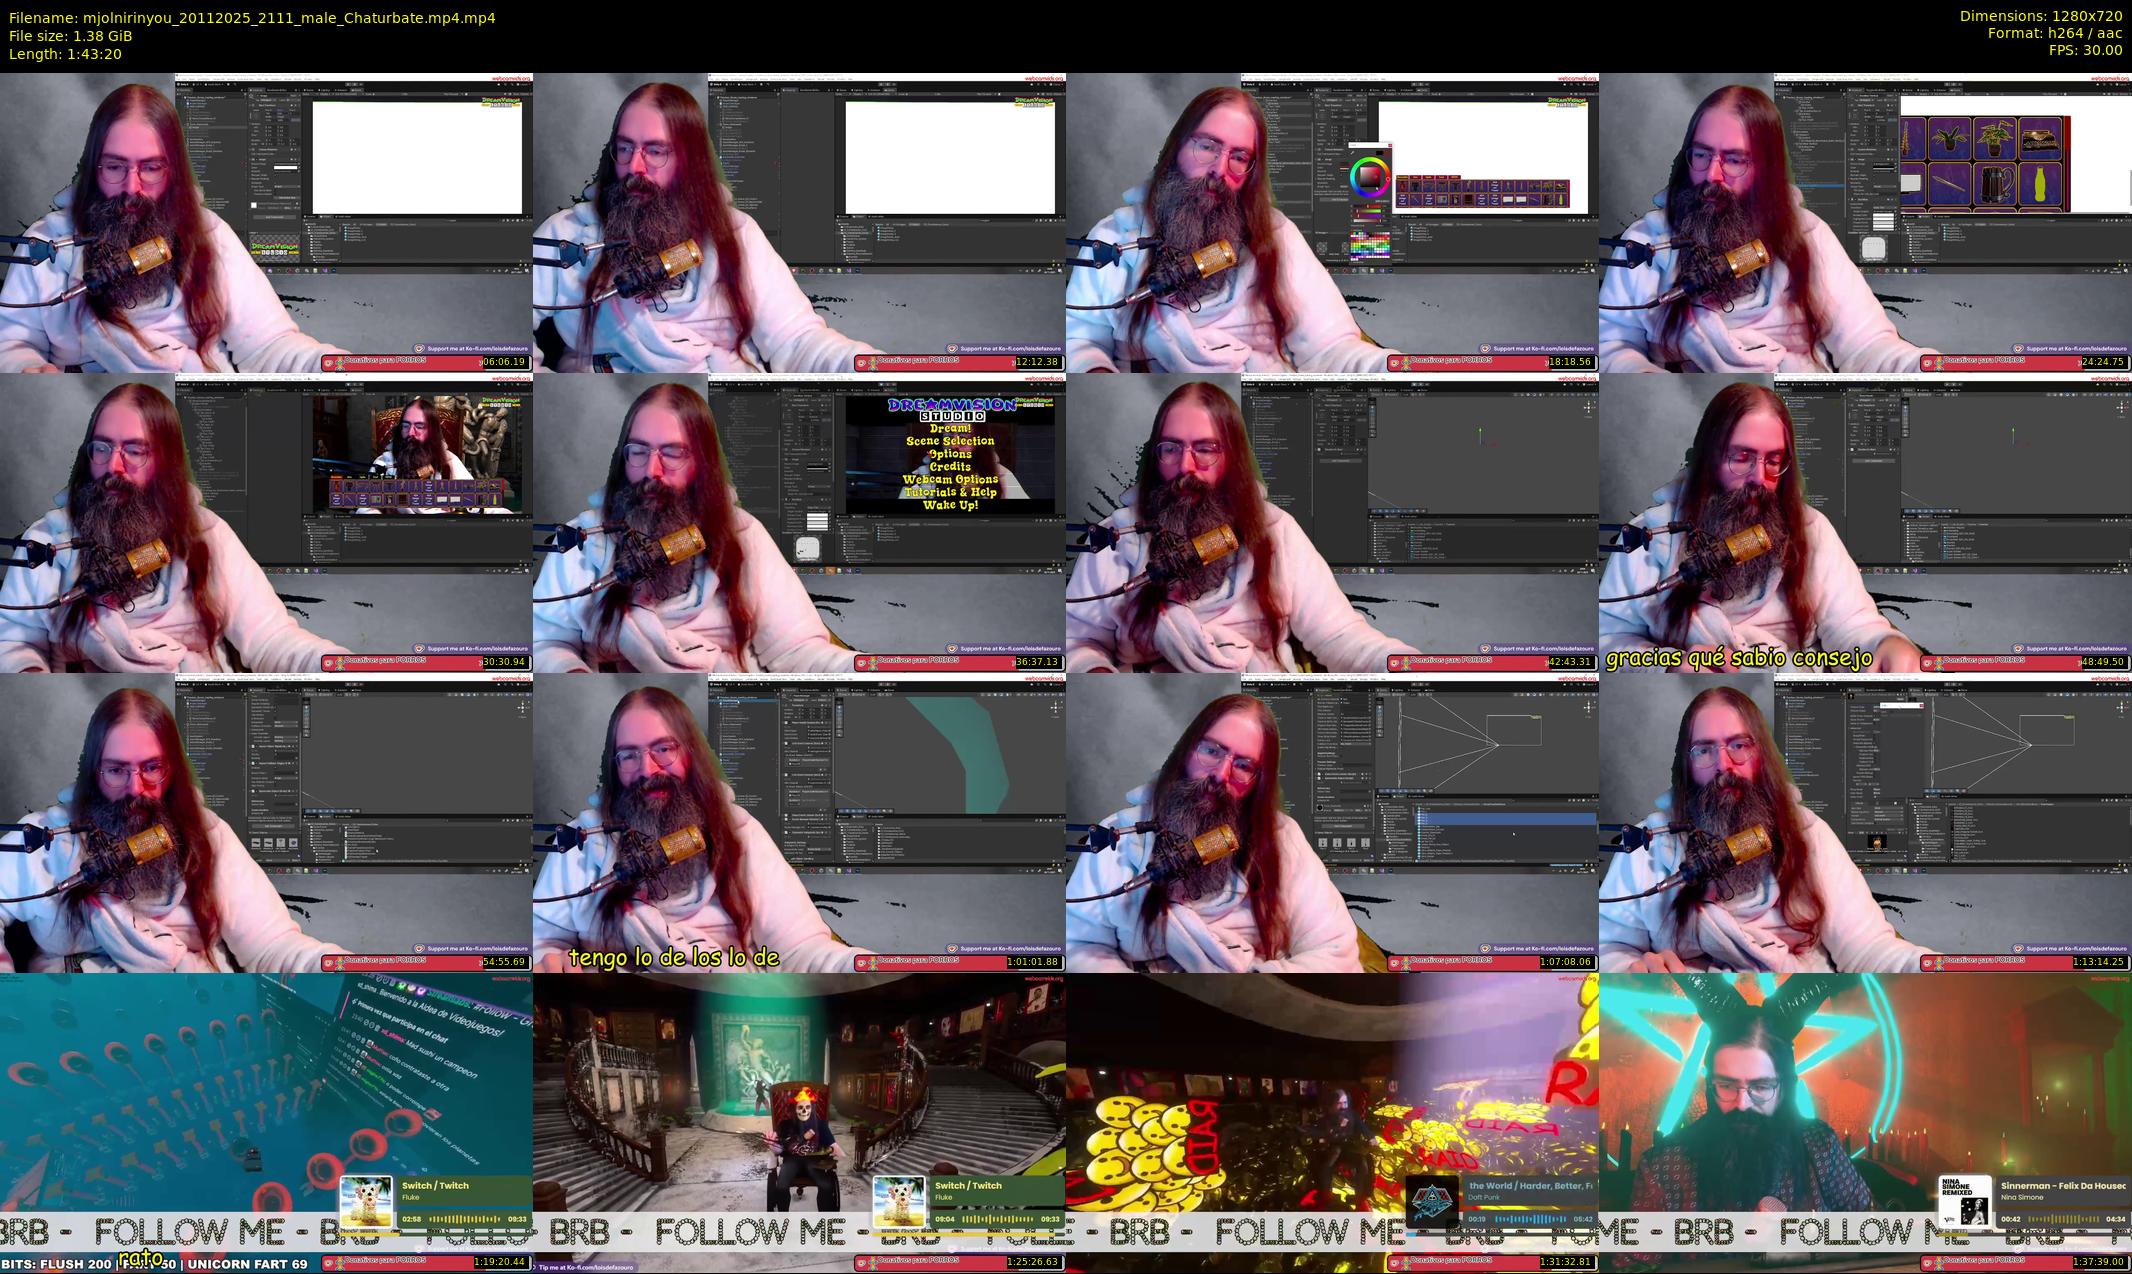Screen dimensions: 2132x1274
Task: Open the staircase thumbnail stamped 1:25:26.63
Action: point(799,1122)
